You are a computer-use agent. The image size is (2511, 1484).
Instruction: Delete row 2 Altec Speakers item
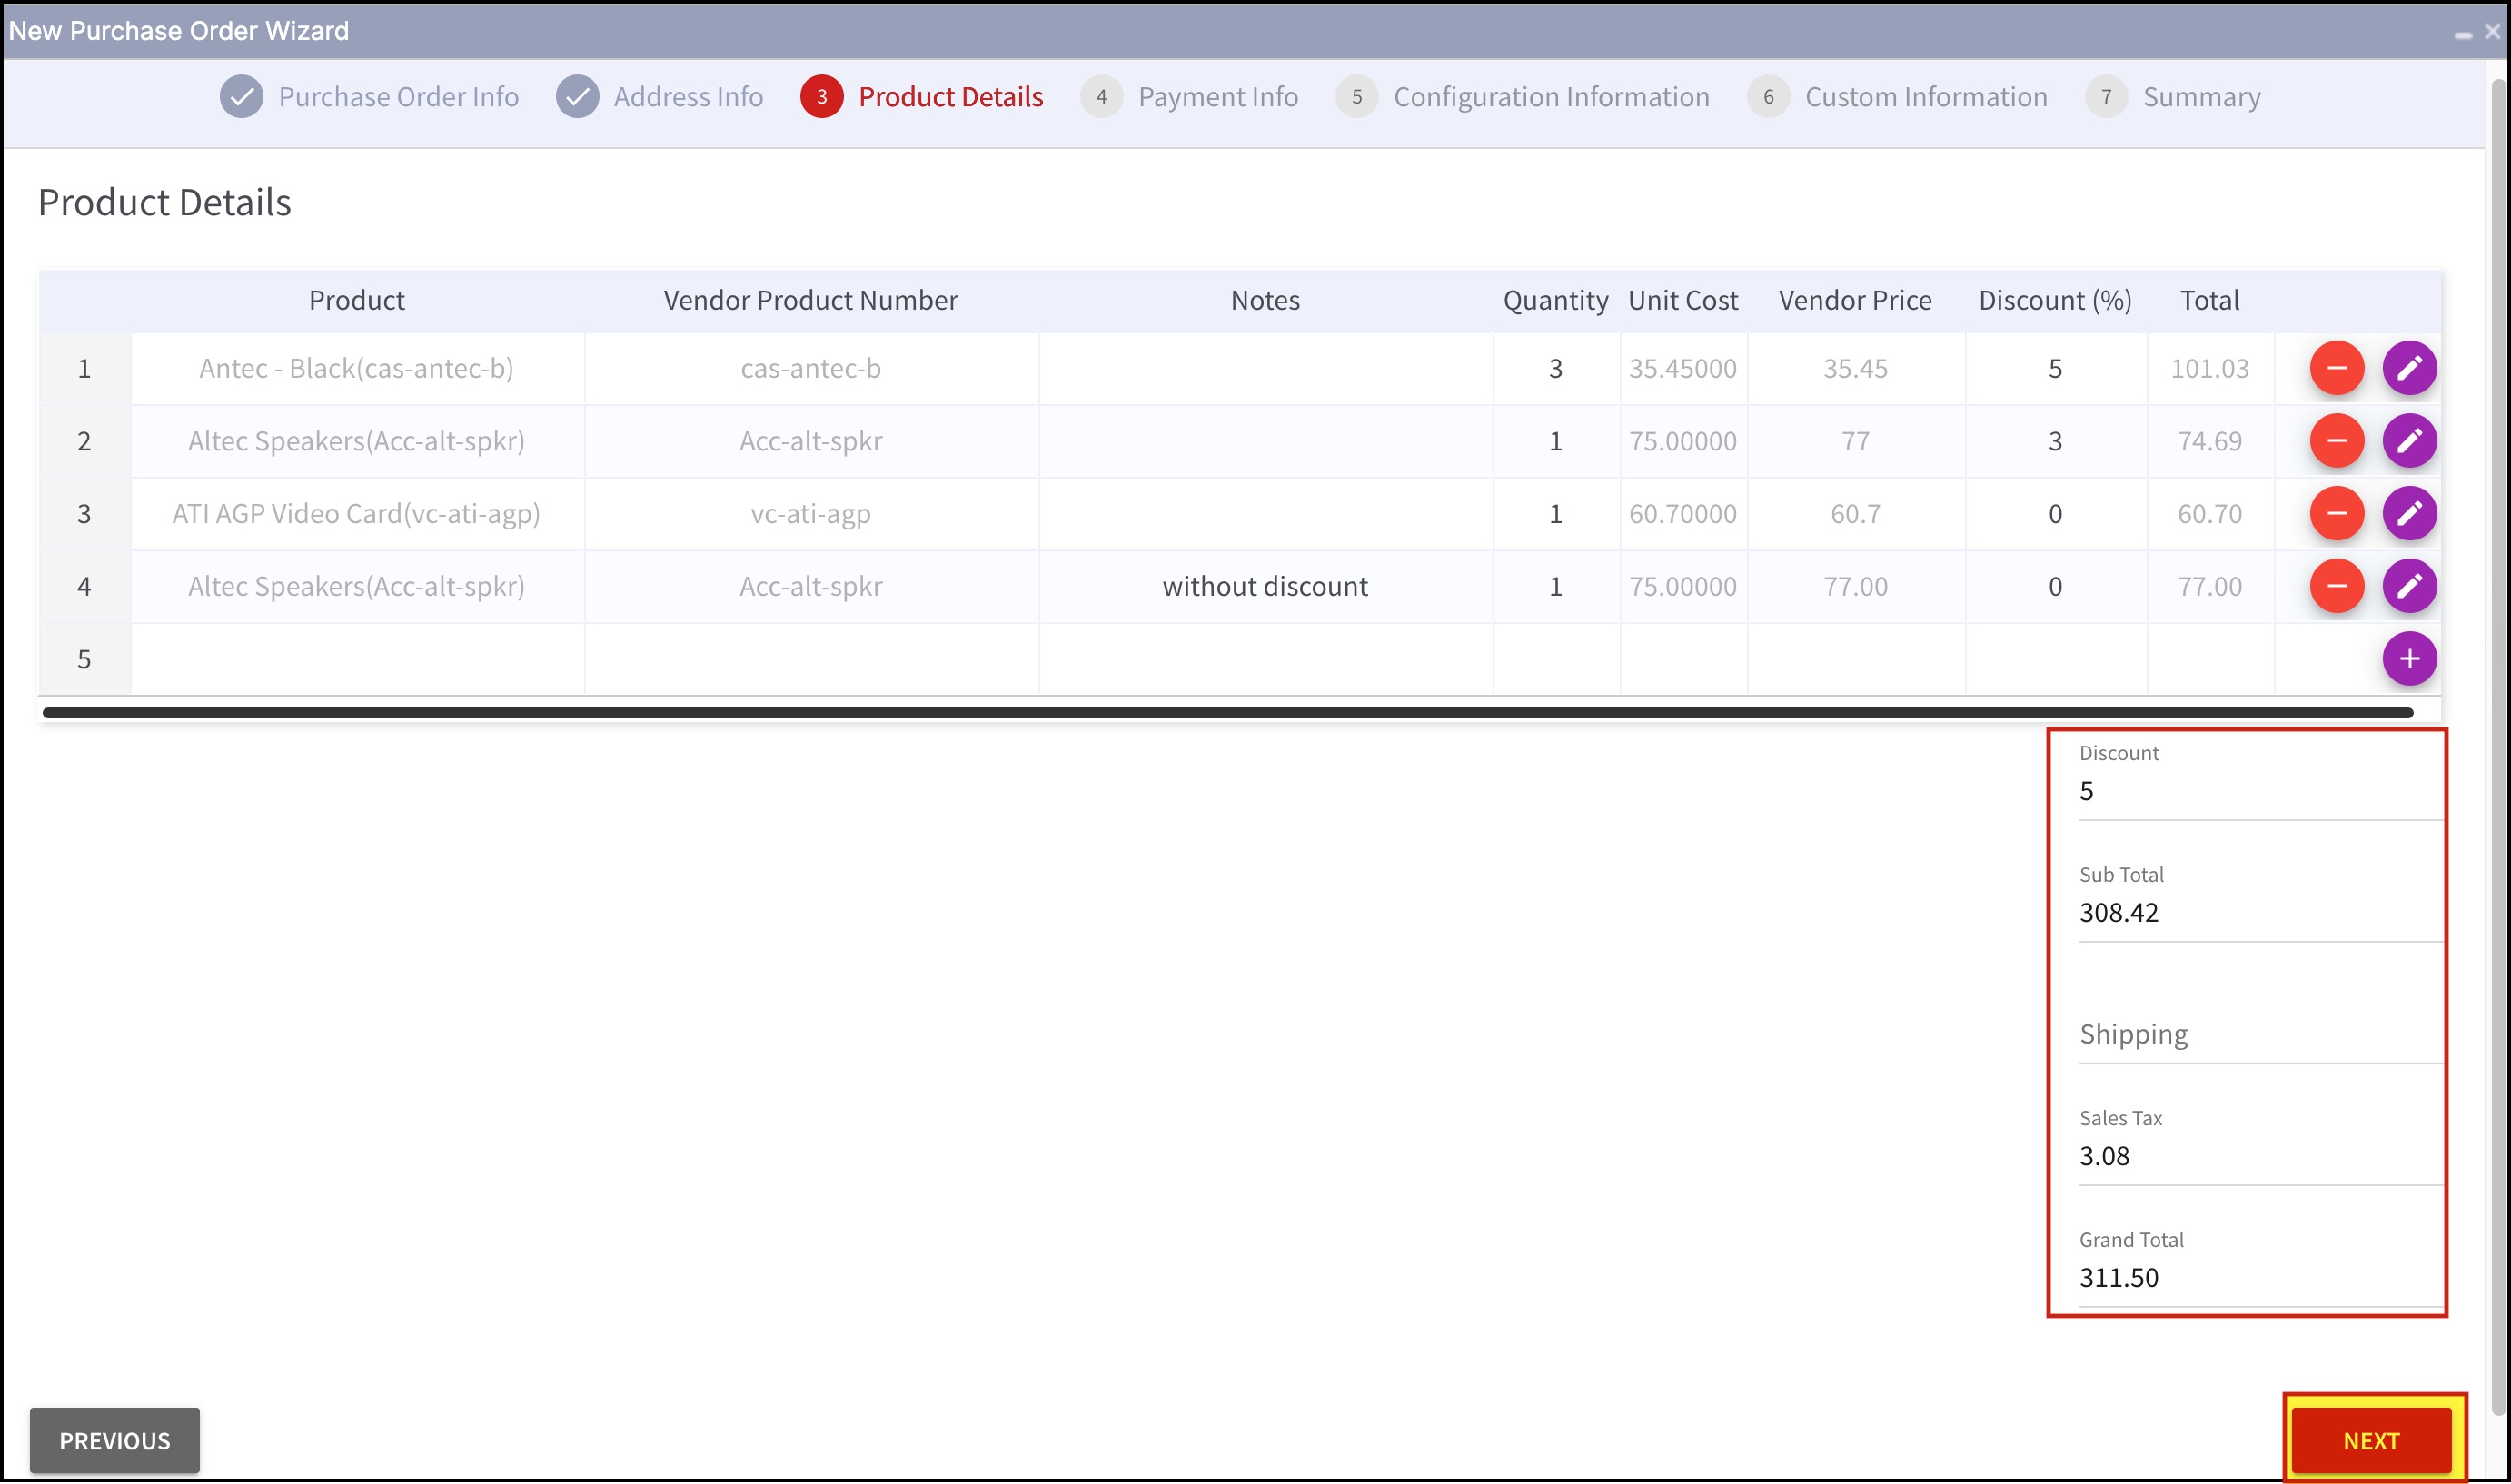(2336, 441)
